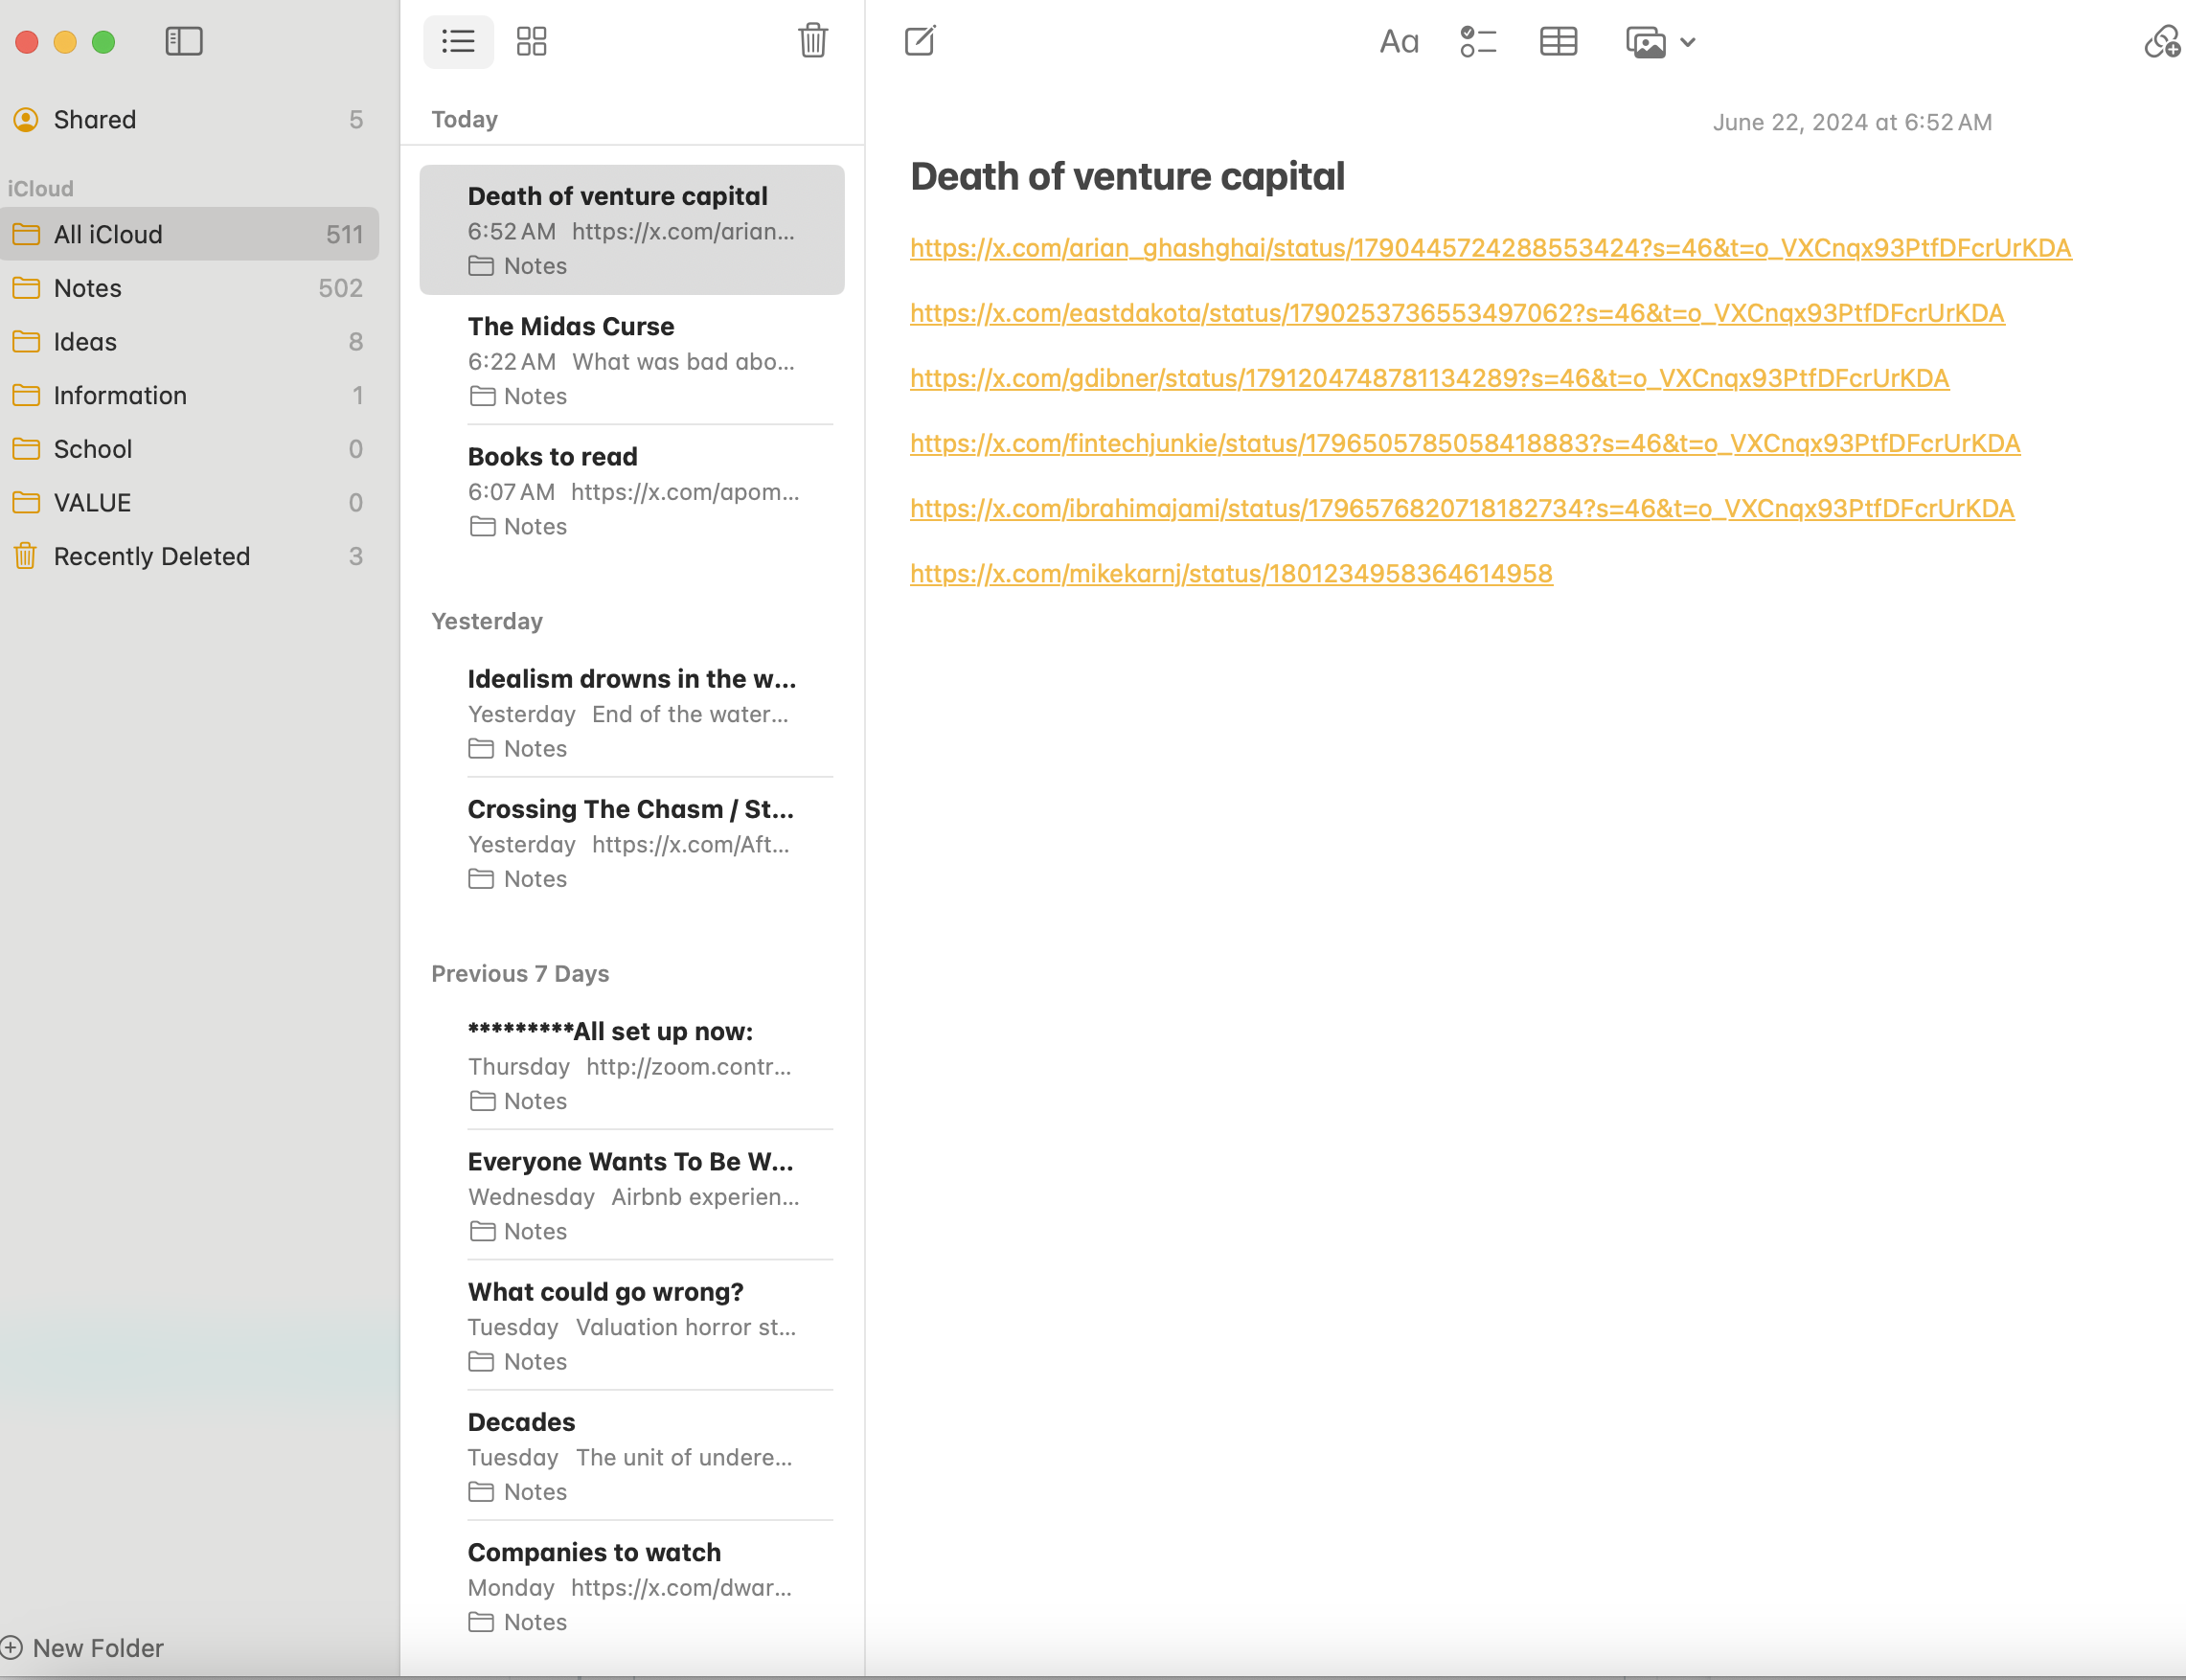Delete note with trash icon
Screen dimensions: 2186x1680
(812, 41)
